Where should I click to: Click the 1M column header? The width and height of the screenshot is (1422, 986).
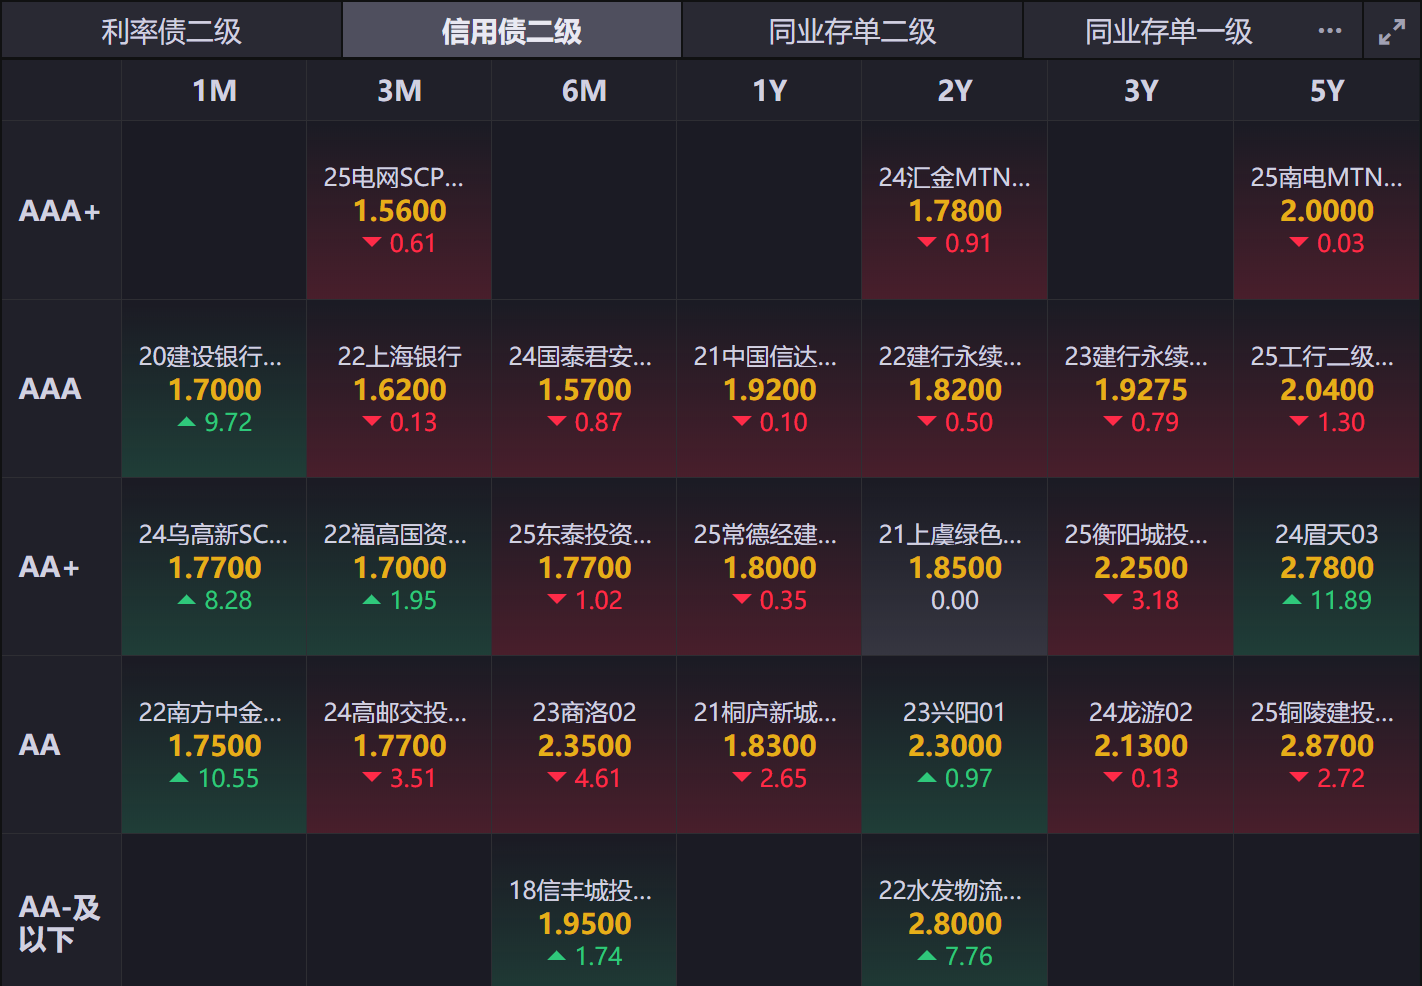[x=214, y=91]
